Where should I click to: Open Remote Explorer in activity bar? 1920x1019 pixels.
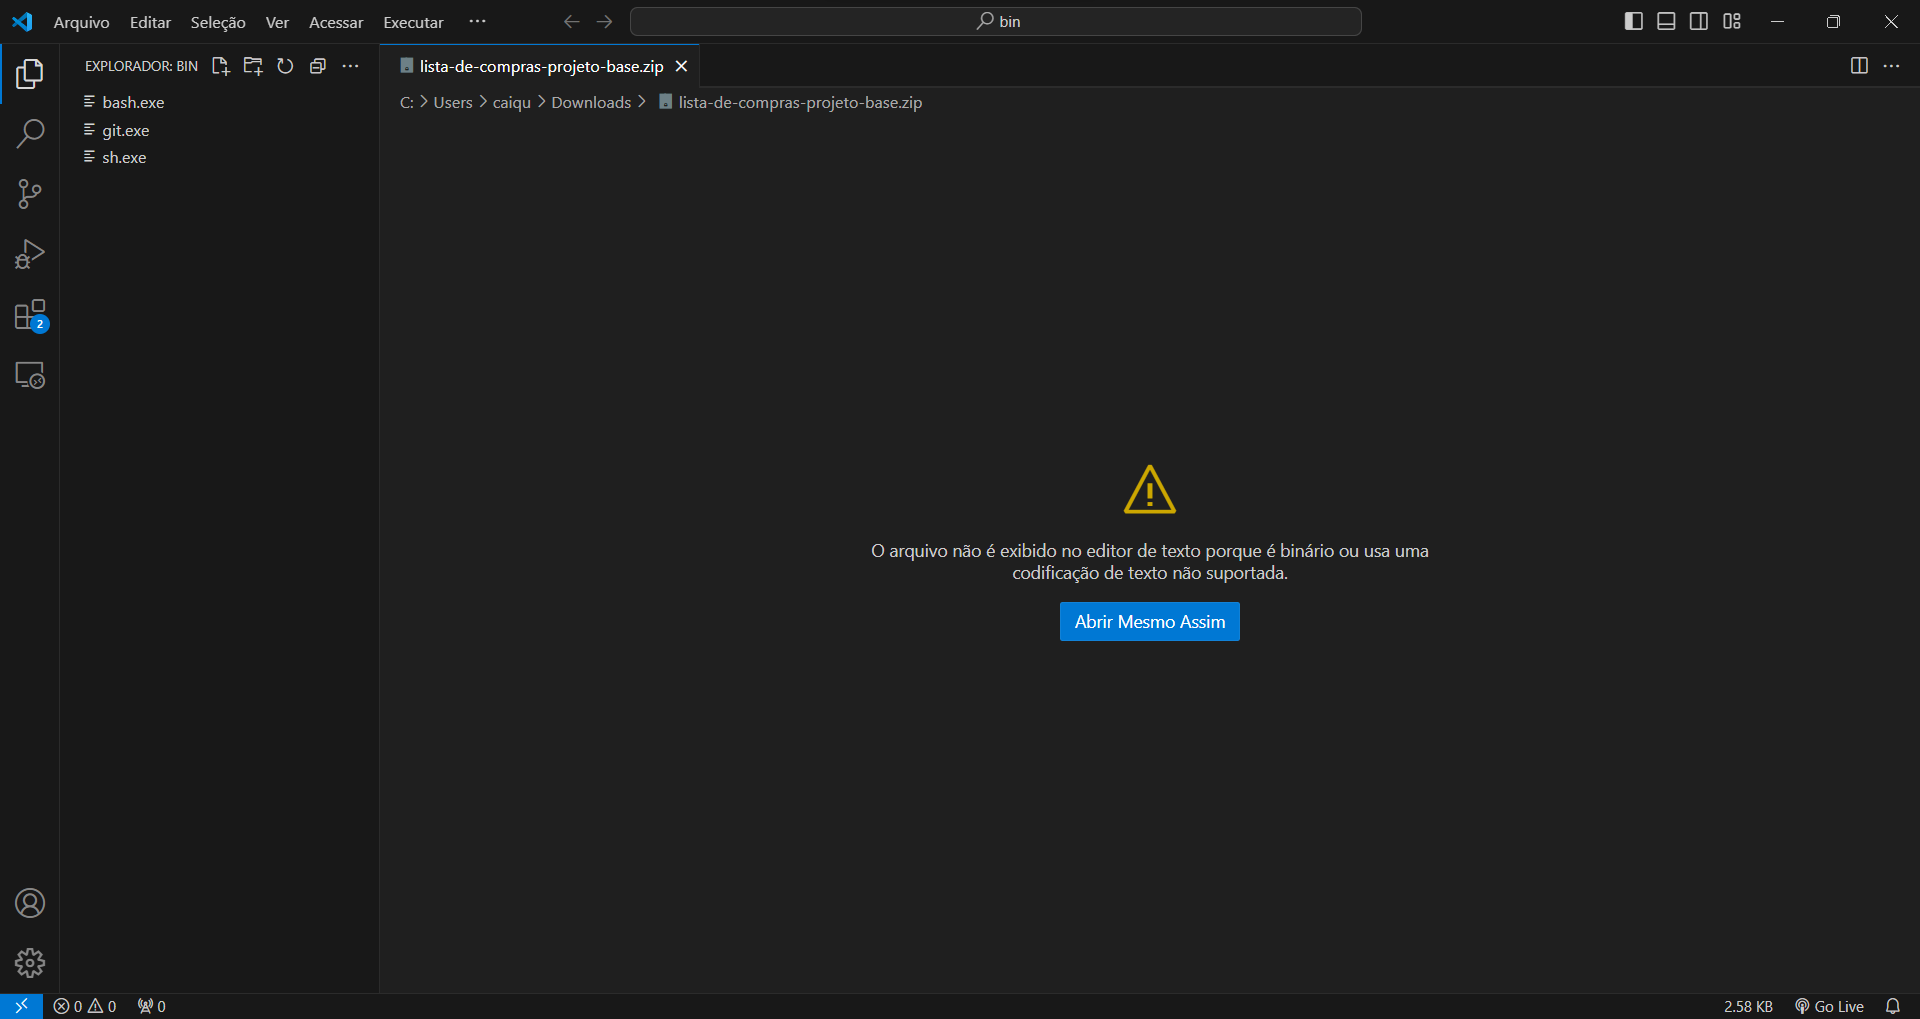pos(30,375)
